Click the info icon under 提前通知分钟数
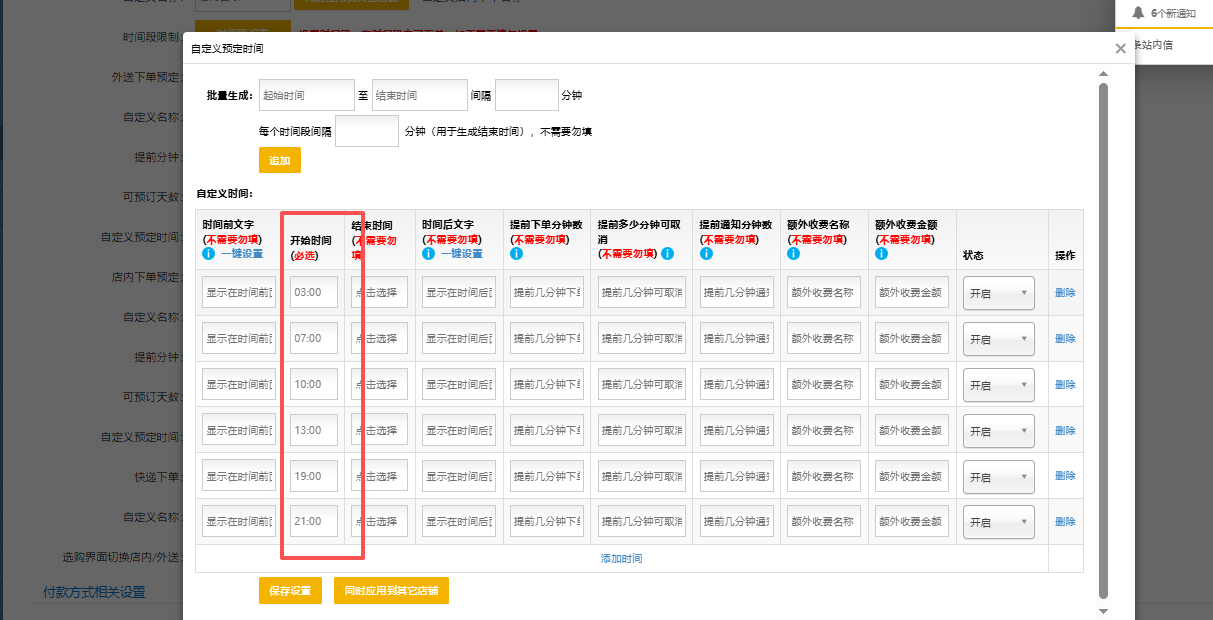1213x620 pixels. click(706, 254)
